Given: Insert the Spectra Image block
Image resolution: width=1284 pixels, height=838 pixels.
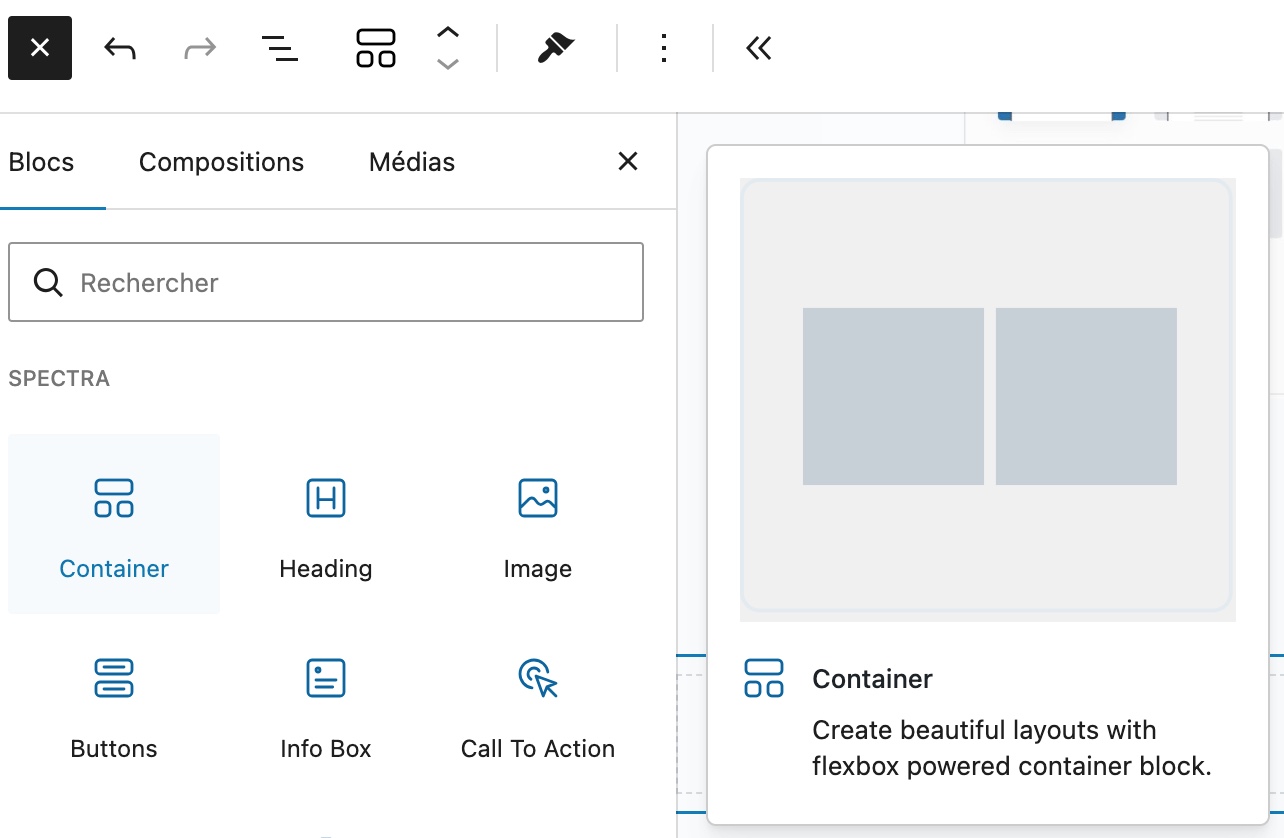Looking at the screenshot, I should coord(538,524).
